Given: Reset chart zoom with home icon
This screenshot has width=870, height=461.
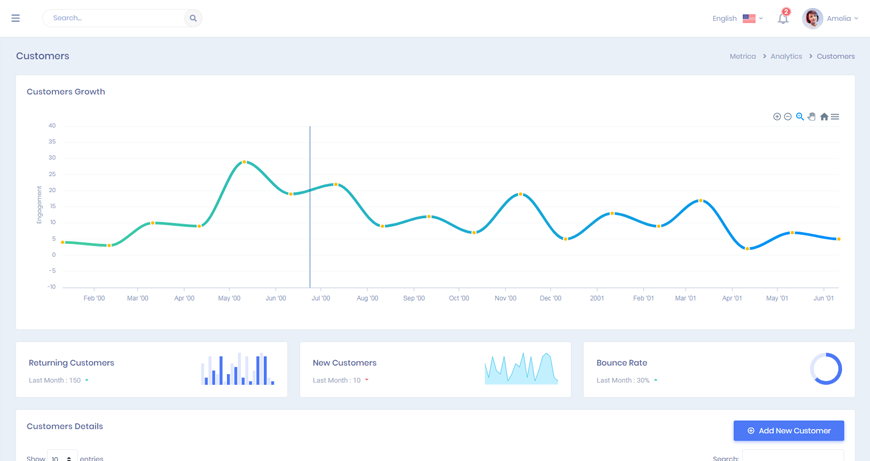Looking at the screenshot, I should click(824, 117).
